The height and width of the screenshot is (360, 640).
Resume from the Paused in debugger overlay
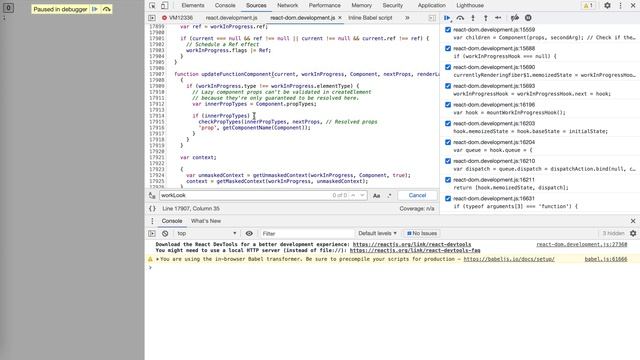(x=95, y=9)
